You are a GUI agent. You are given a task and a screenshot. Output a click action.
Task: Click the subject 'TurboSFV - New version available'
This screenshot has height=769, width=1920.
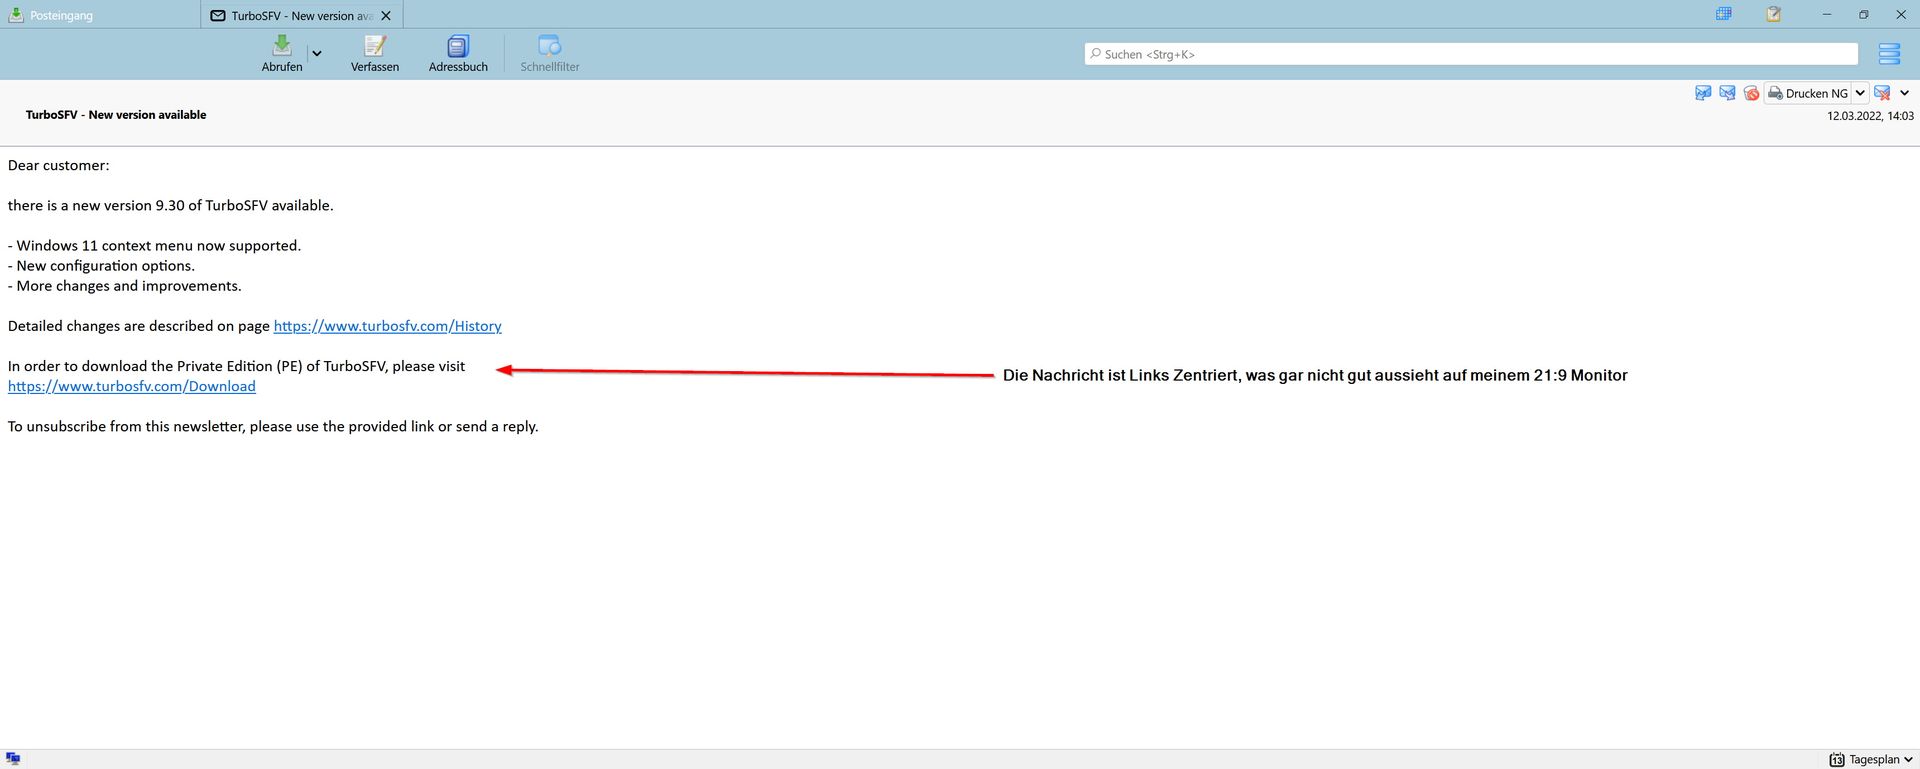(x=116, y=115)
